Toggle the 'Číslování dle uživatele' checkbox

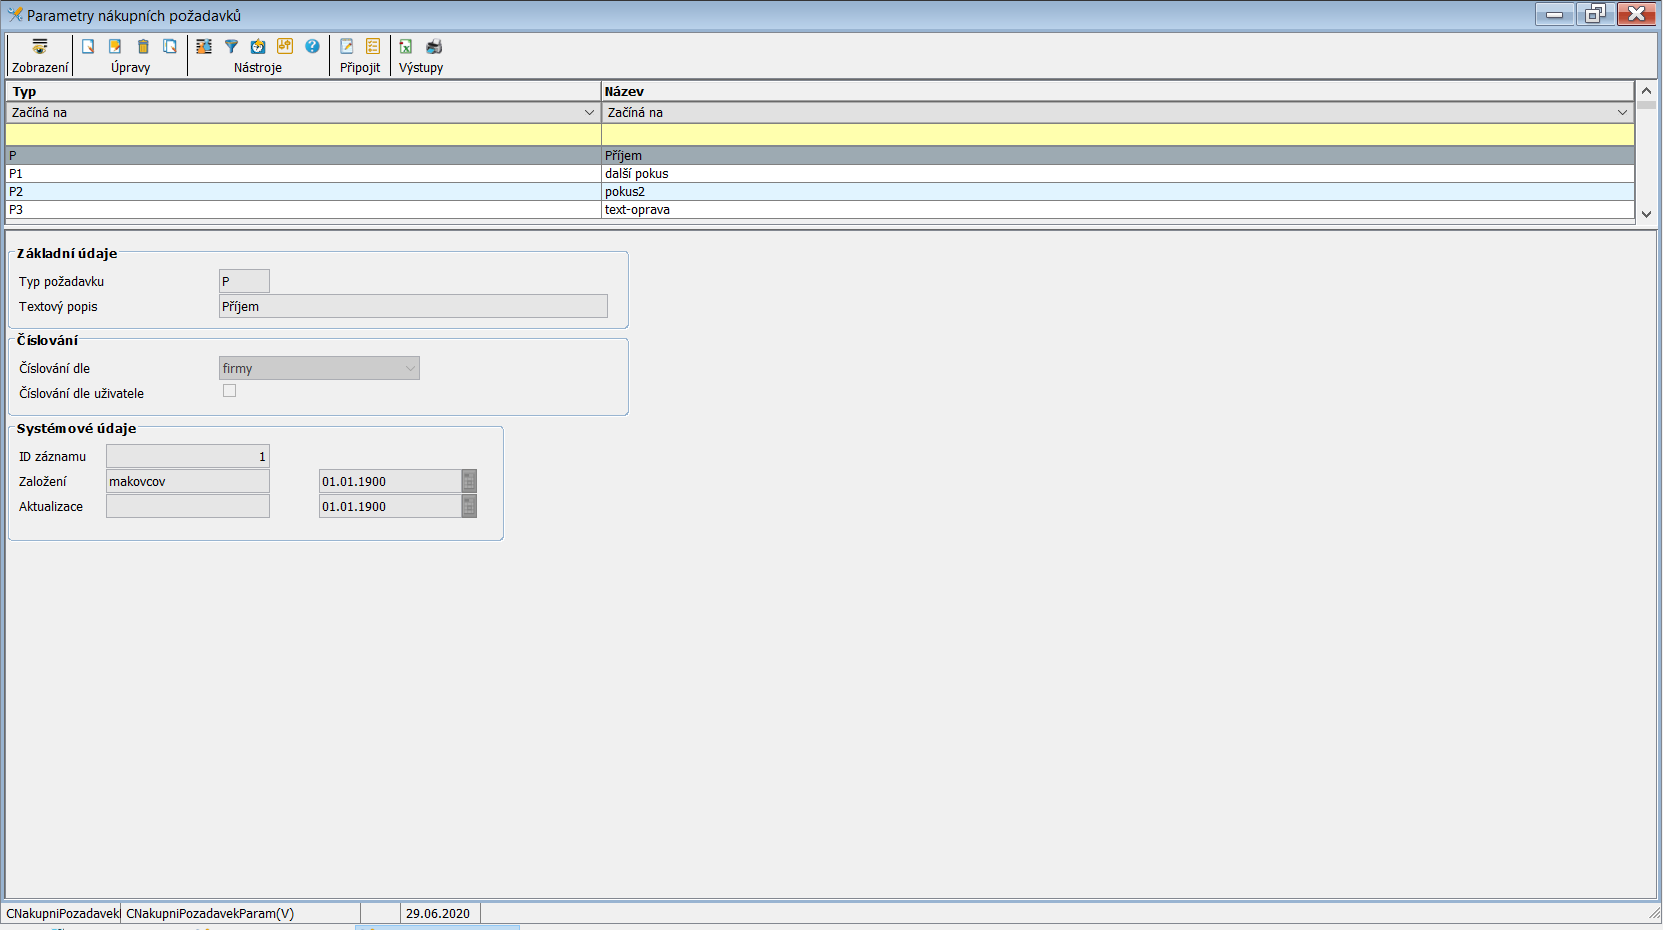(x=230, y=391)
